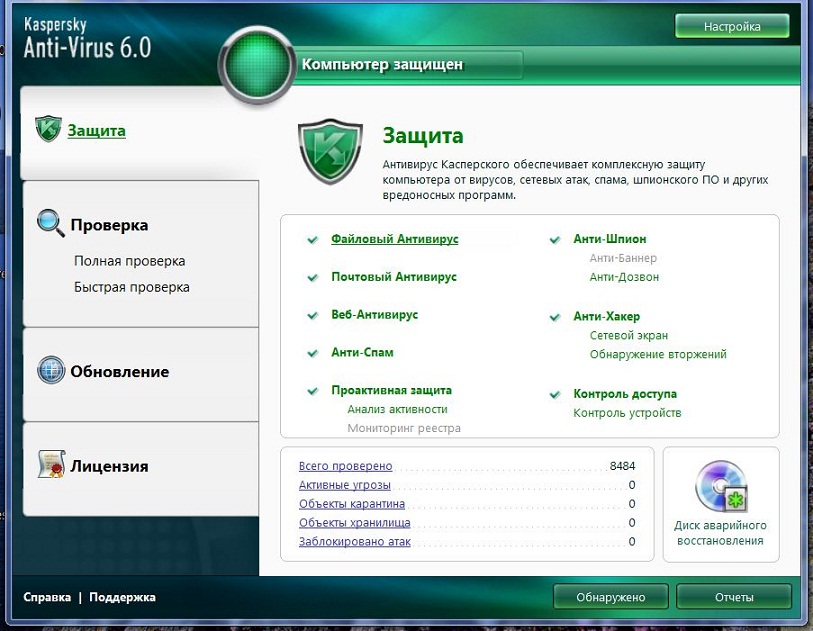Select Анти-Баннер subcomponent

623,258
